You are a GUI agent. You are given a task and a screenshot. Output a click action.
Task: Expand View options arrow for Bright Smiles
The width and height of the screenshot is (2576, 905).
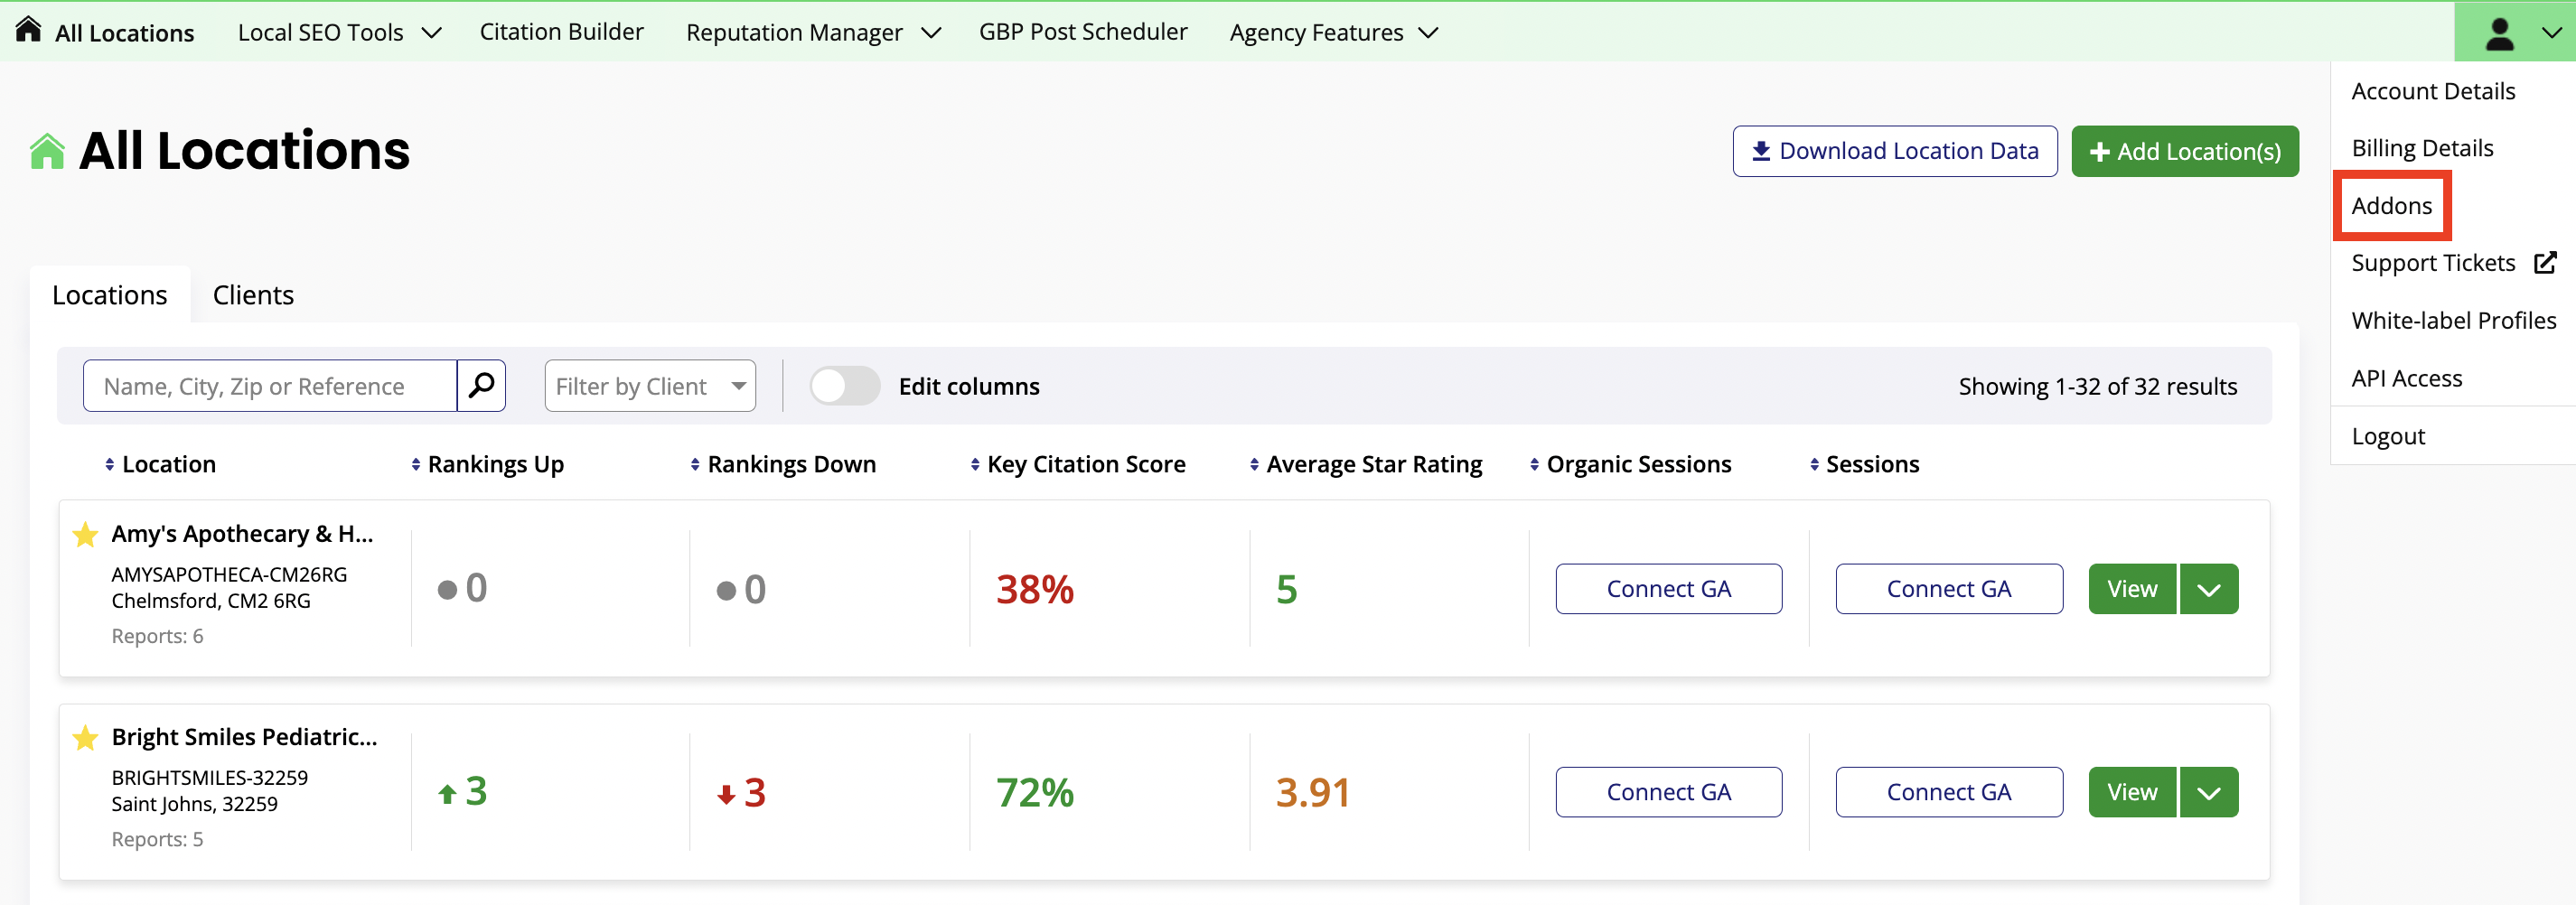coord(2208,793)
